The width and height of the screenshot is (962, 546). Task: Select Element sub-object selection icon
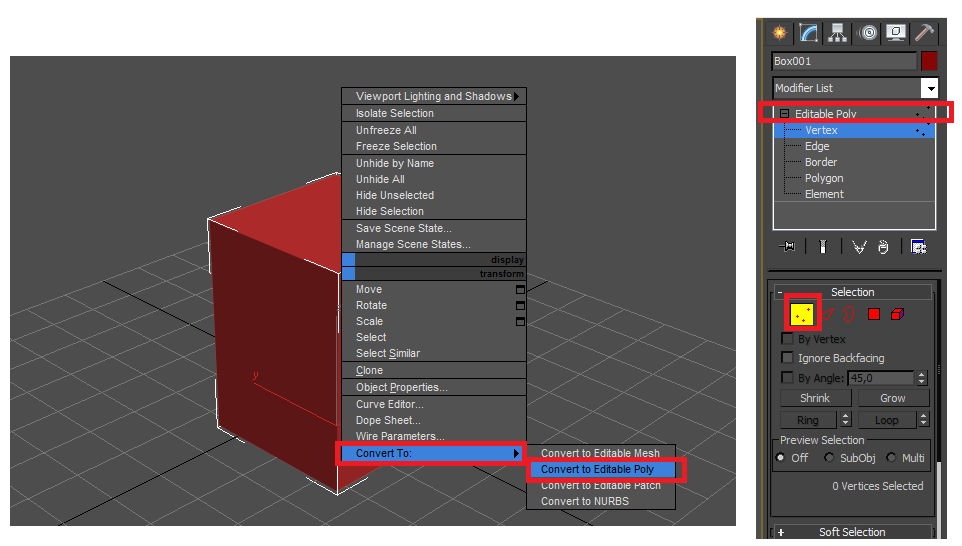[x=897, y=314]
